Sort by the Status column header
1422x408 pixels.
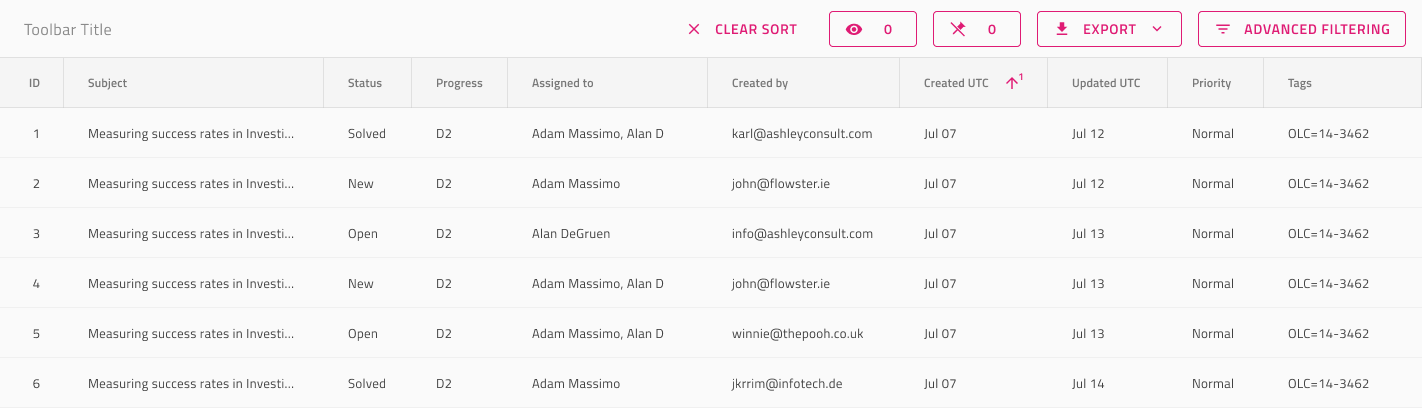(x=367, y=83)
